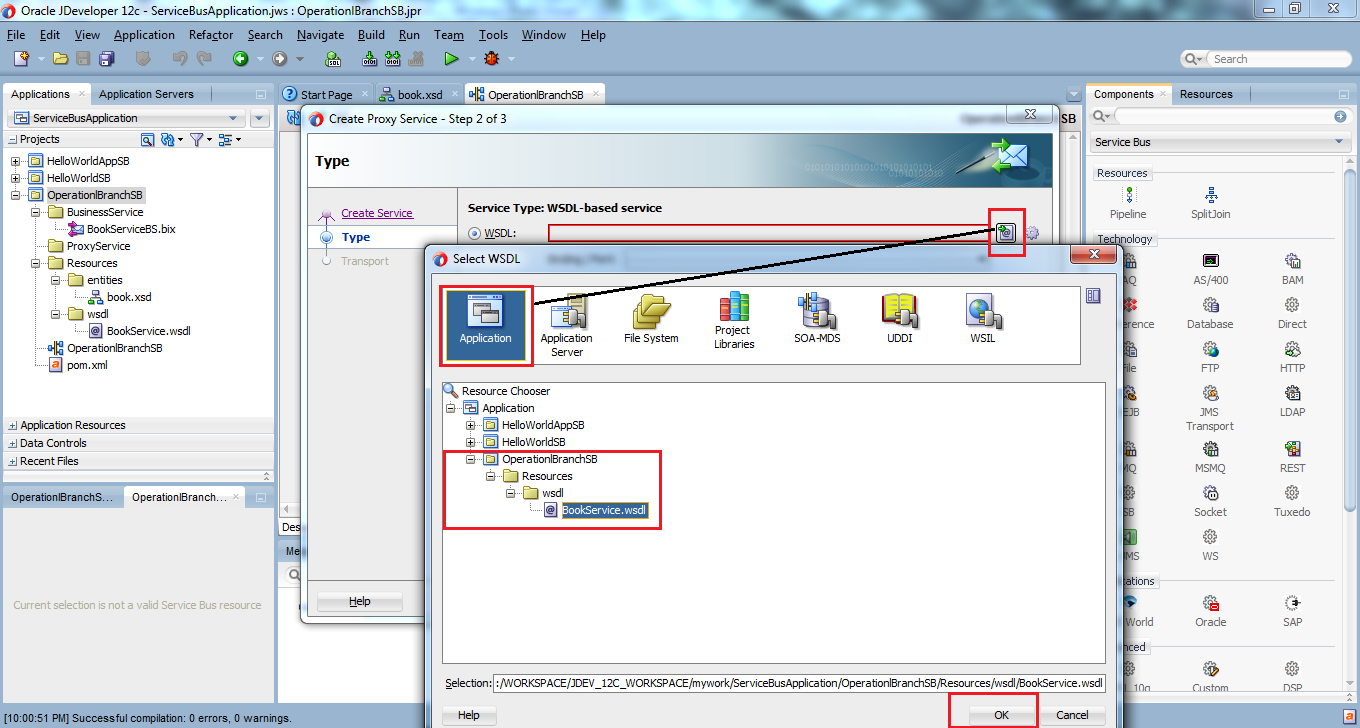Expand HelloWorldSB in Projects tree
This screenshot has width=1360, height=728.
click(15, 178)
